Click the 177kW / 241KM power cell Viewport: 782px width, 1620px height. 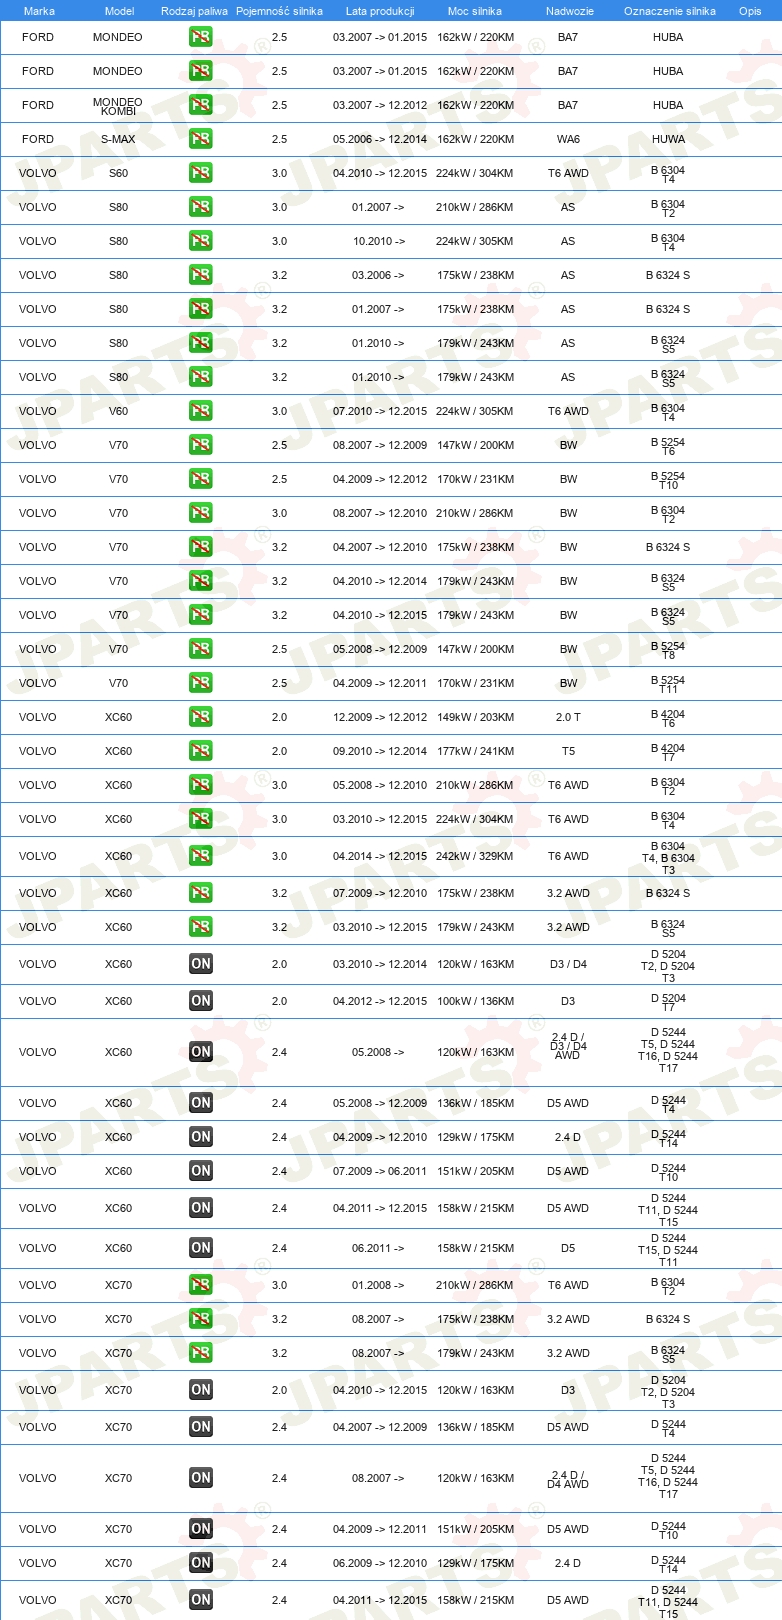(x=475, y=751)
